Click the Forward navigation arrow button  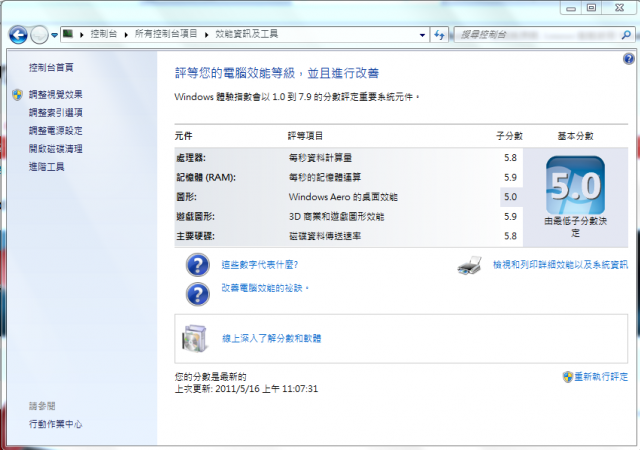[x=40, y=35]
